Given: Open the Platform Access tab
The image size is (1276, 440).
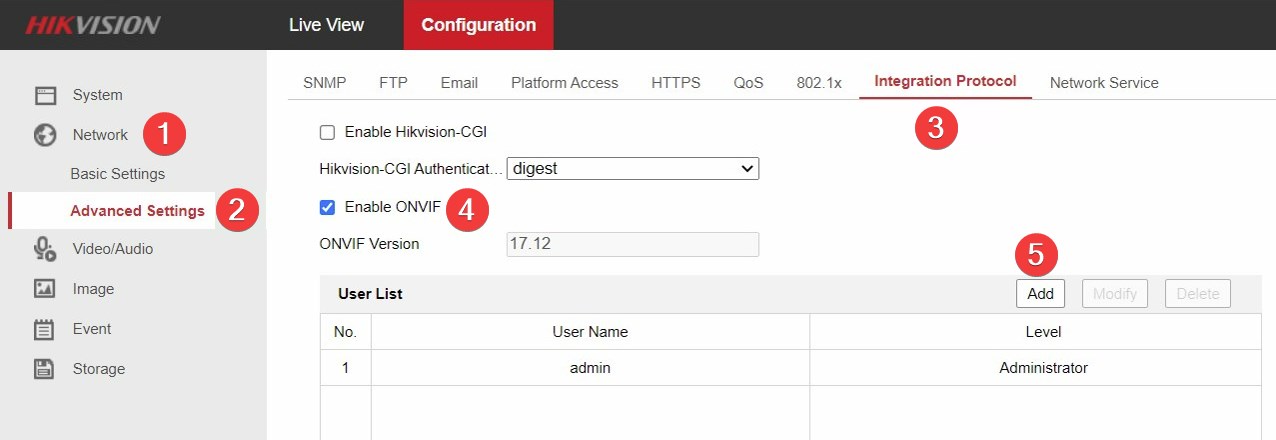Looking at the screenshot, I should click(x=564, y=83).
